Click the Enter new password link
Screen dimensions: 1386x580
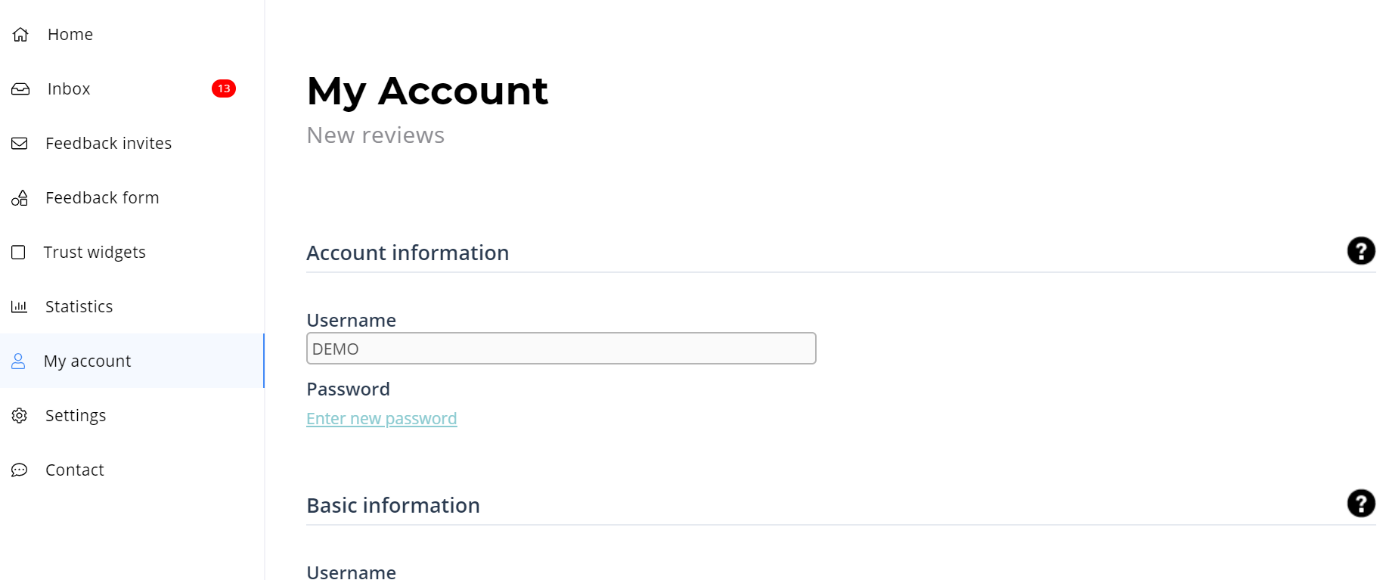[x=381, y=419]
